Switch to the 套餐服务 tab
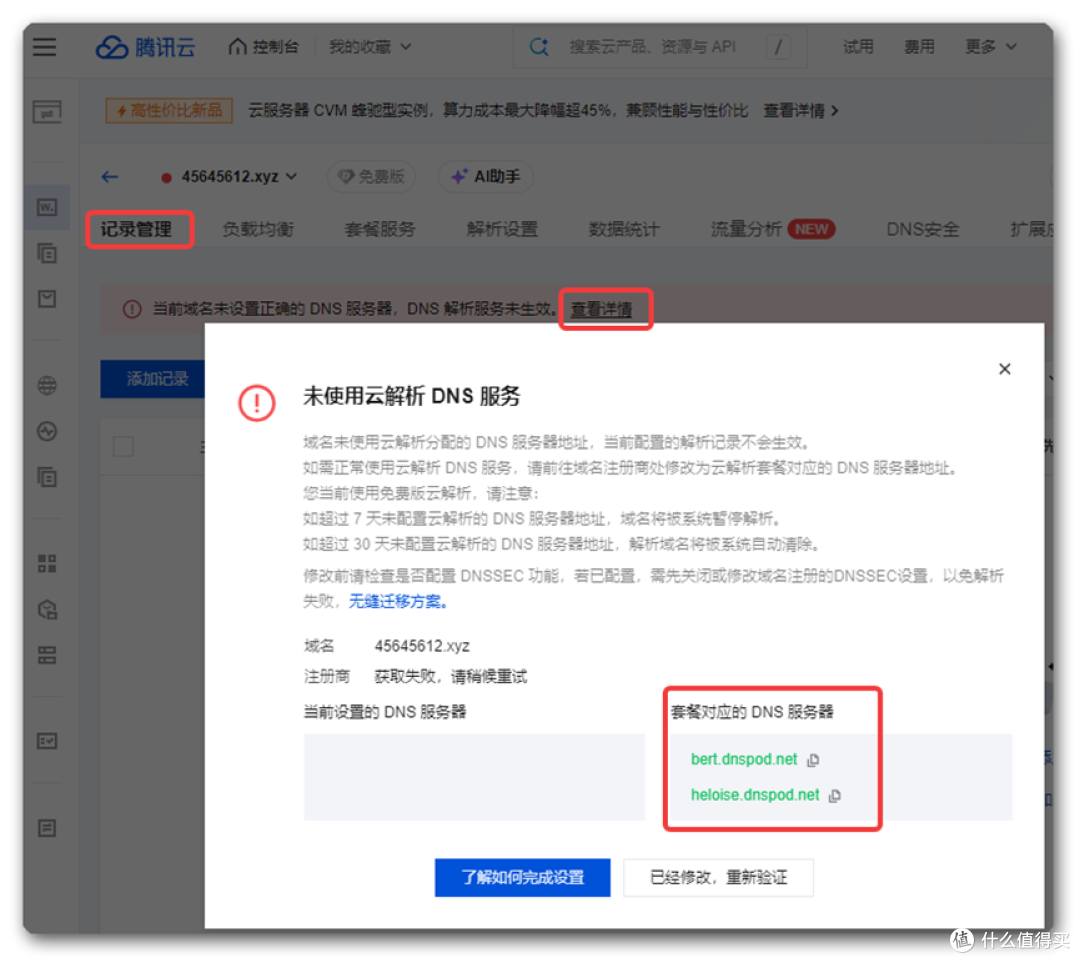This screenshot has height=963, width=1080. pyautogui.click(x=380, y=229)
